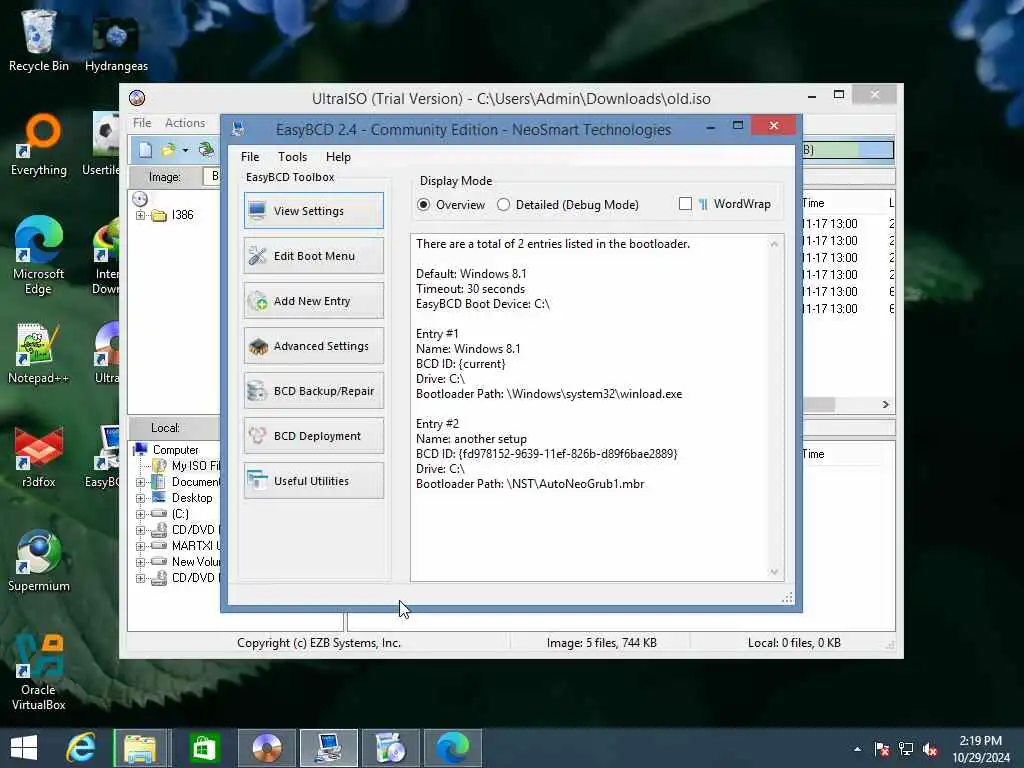Open Edit Boot Menu section
Viewport: 1024px width, 768px height.
coord(313,256)
